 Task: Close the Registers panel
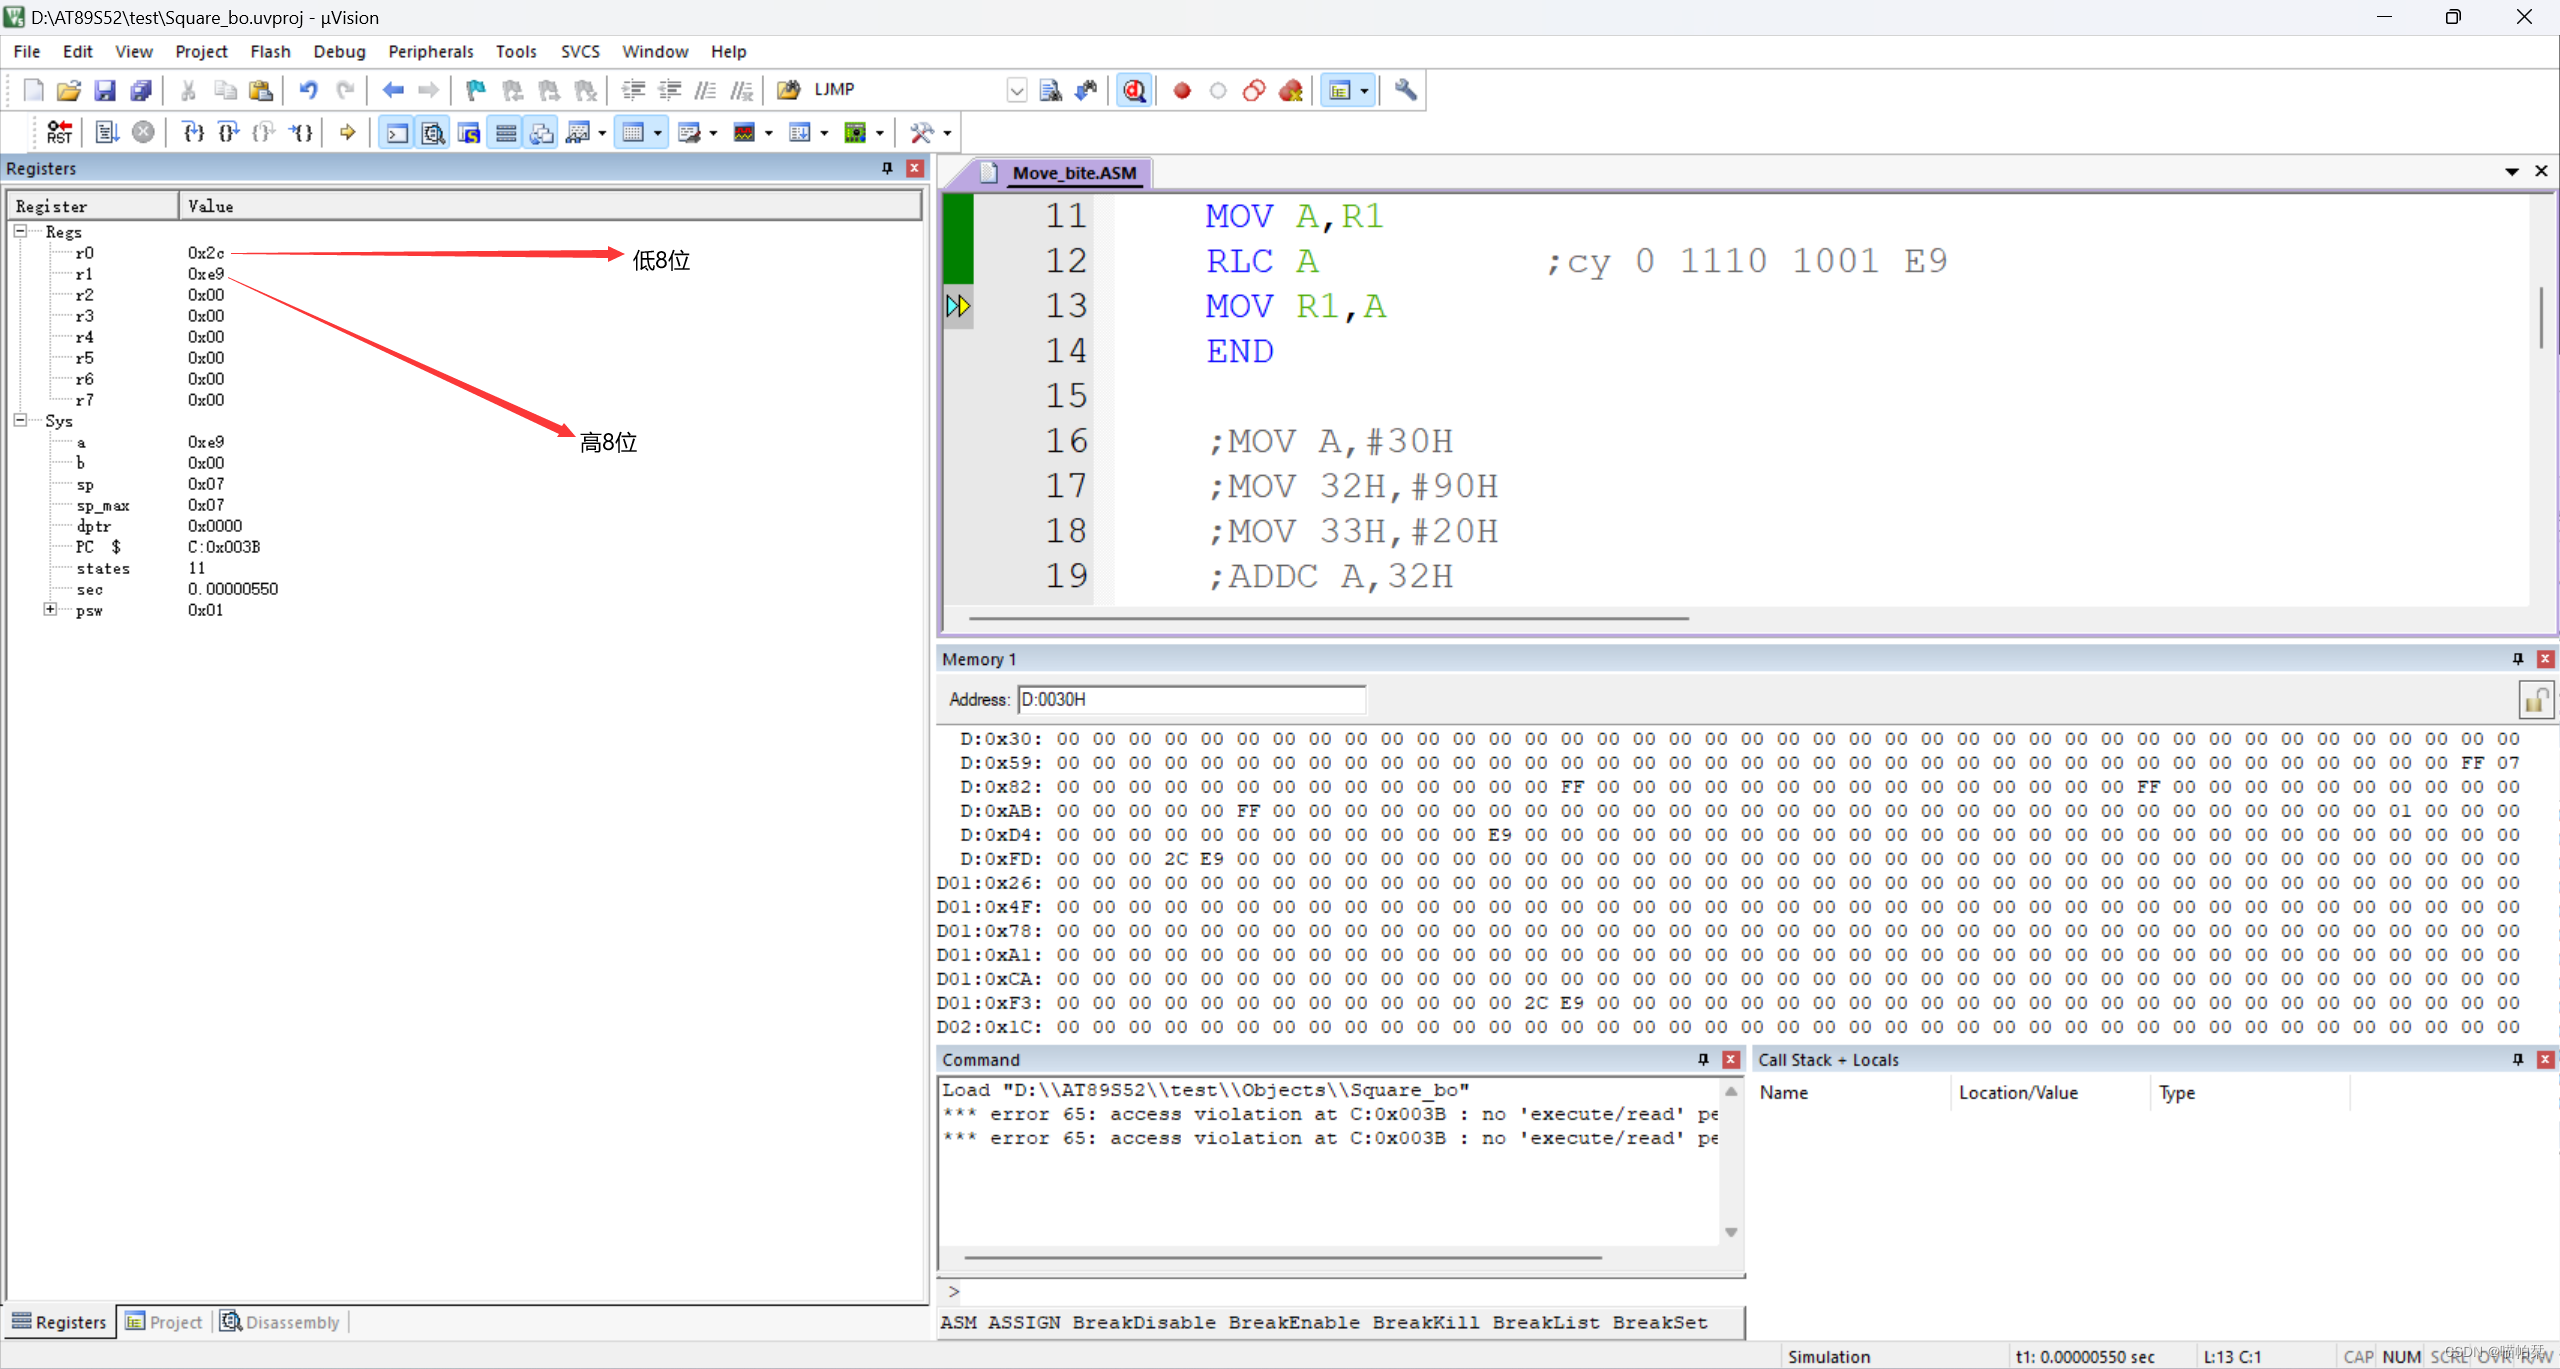click(914, 168)
